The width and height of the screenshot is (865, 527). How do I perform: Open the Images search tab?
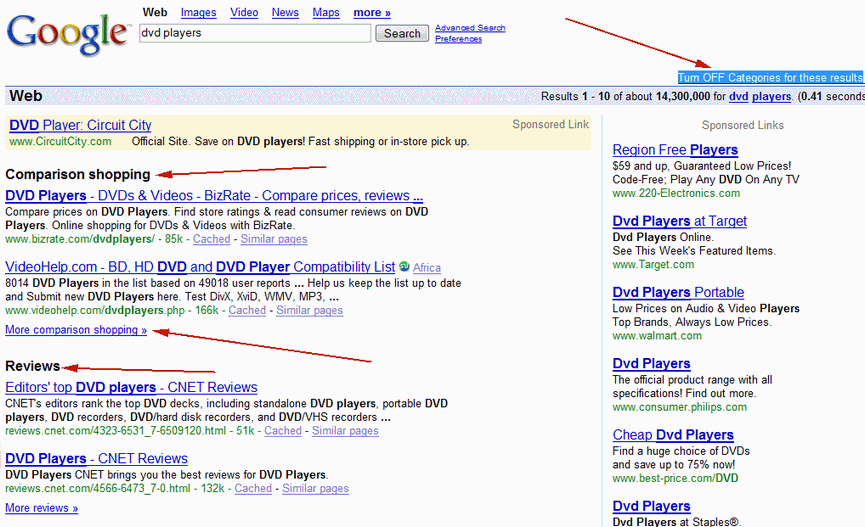[x=199, y=12]
